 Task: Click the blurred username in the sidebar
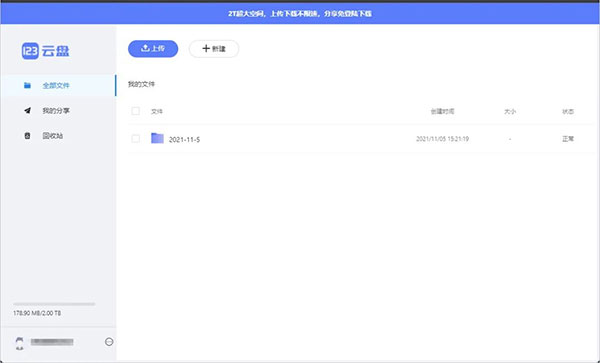tap(52, 342)
